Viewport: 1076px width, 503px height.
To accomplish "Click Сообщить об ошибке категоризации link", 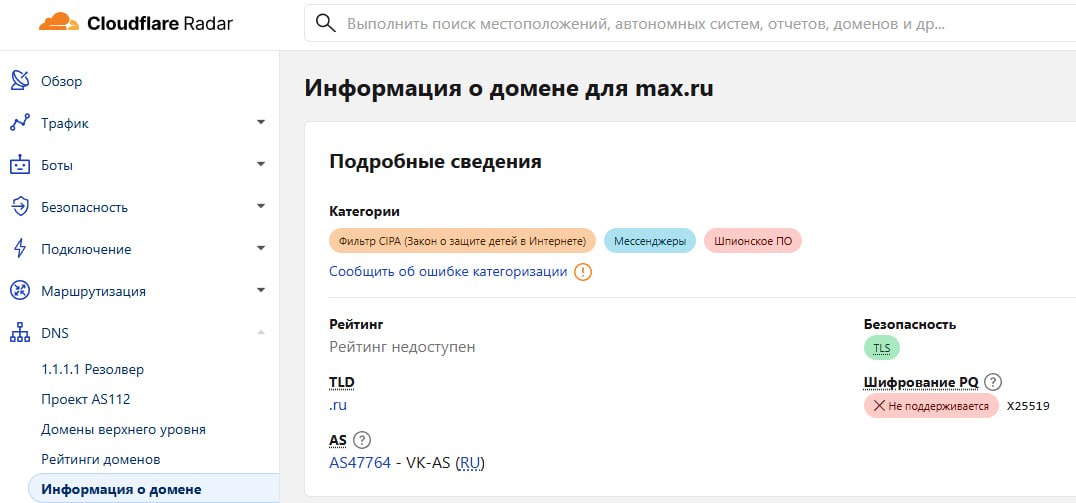I will coord(448,272).
